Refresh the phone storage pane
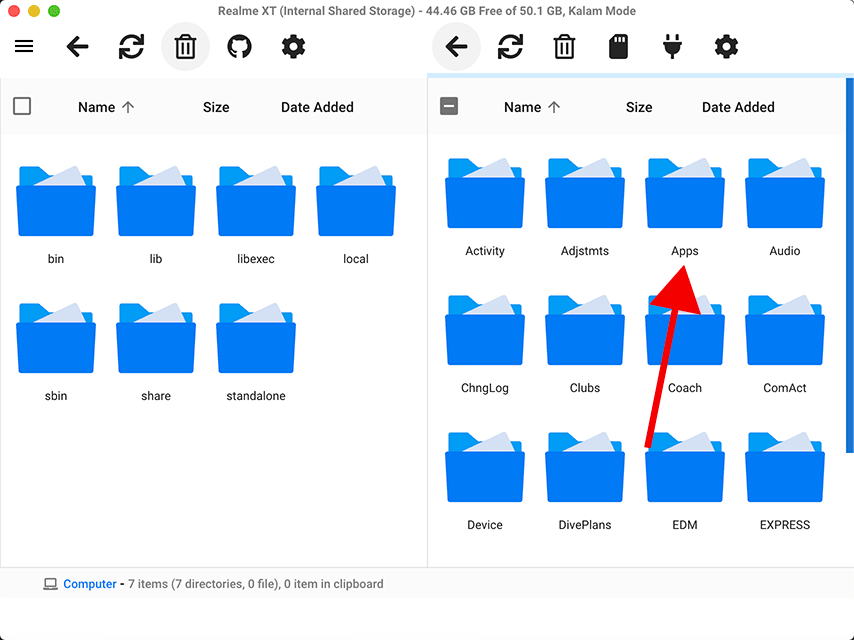854x640 pixels. (x=510, y=46)
